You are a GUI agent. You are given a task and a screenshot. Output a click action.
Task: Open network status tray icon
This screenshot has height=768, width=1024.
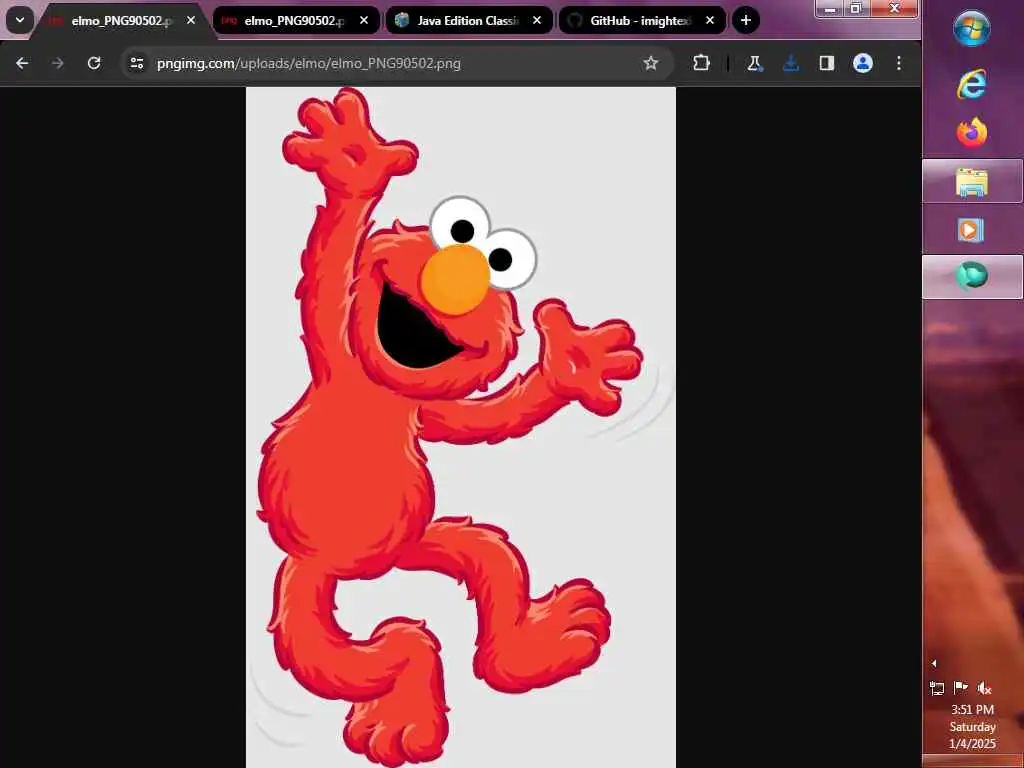[936, 688]
